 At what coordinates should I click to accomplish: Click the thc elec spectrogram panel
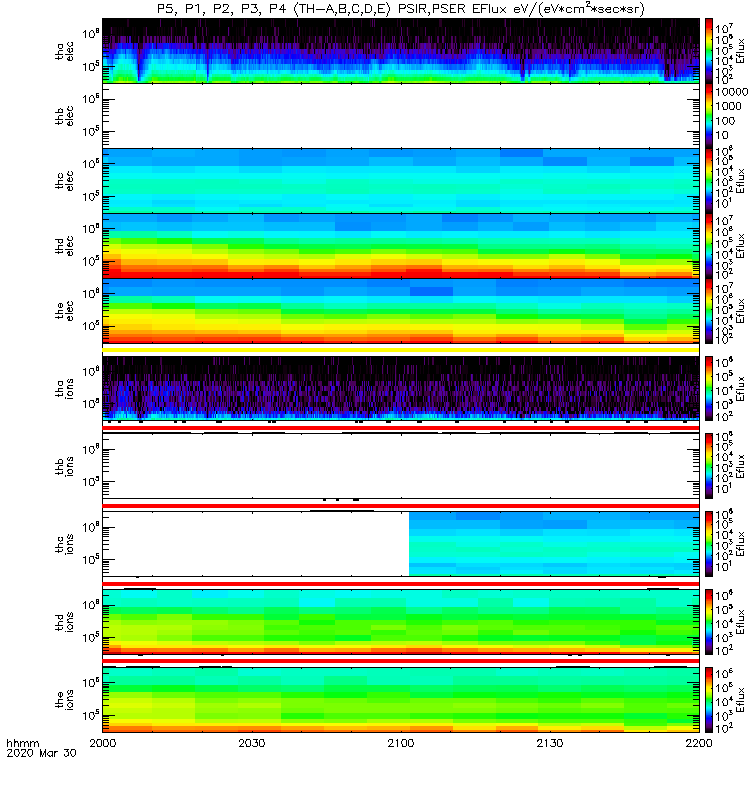coord(401,181)
